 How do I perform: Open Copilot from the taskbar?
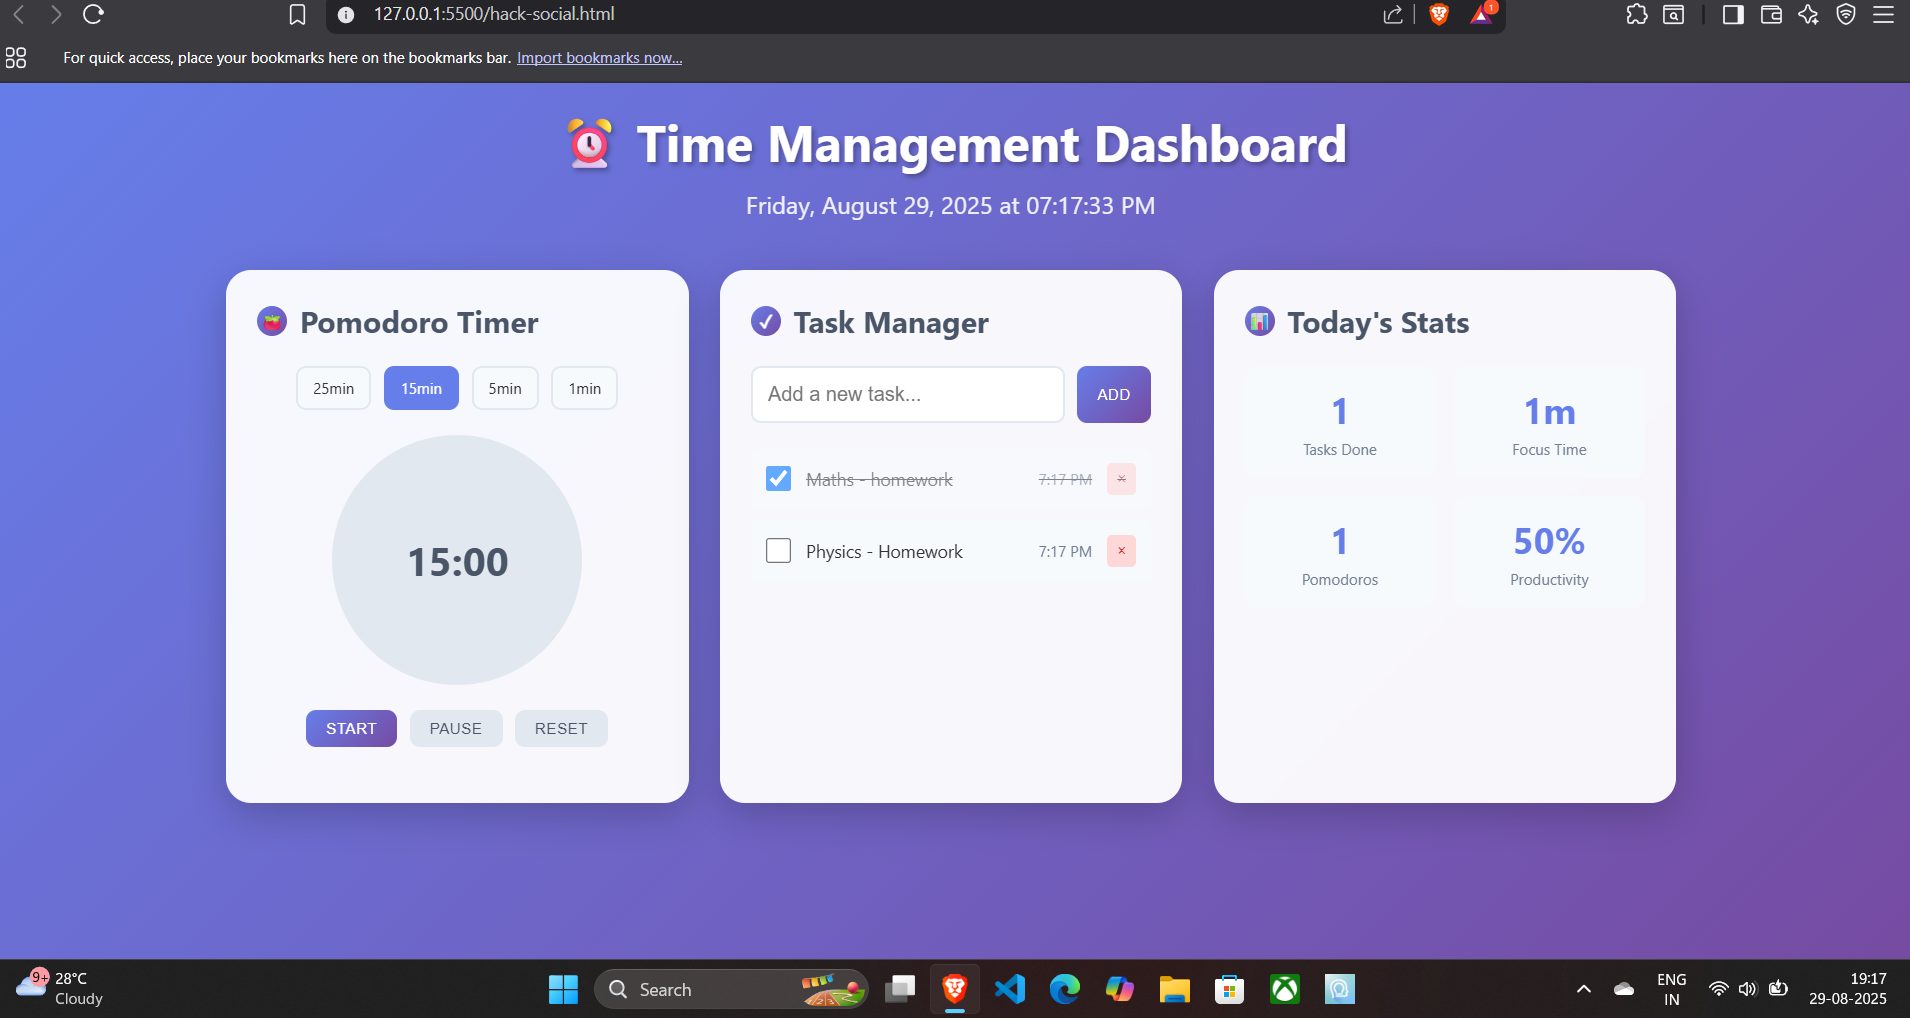(x=1120, y=988)
